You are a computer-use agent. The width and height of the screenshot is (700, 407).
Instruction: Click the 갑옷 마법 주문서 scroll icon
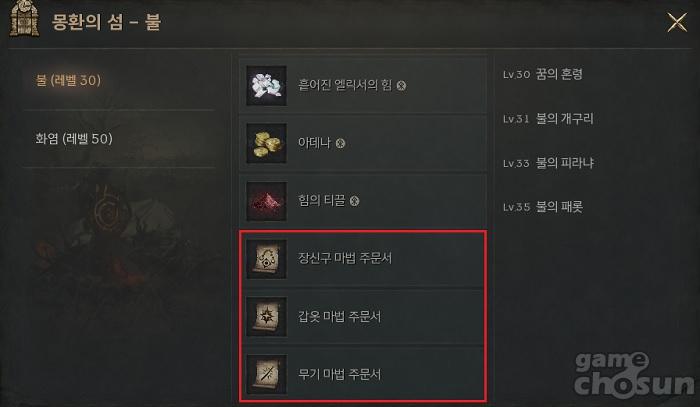click(x=267, y=317)
